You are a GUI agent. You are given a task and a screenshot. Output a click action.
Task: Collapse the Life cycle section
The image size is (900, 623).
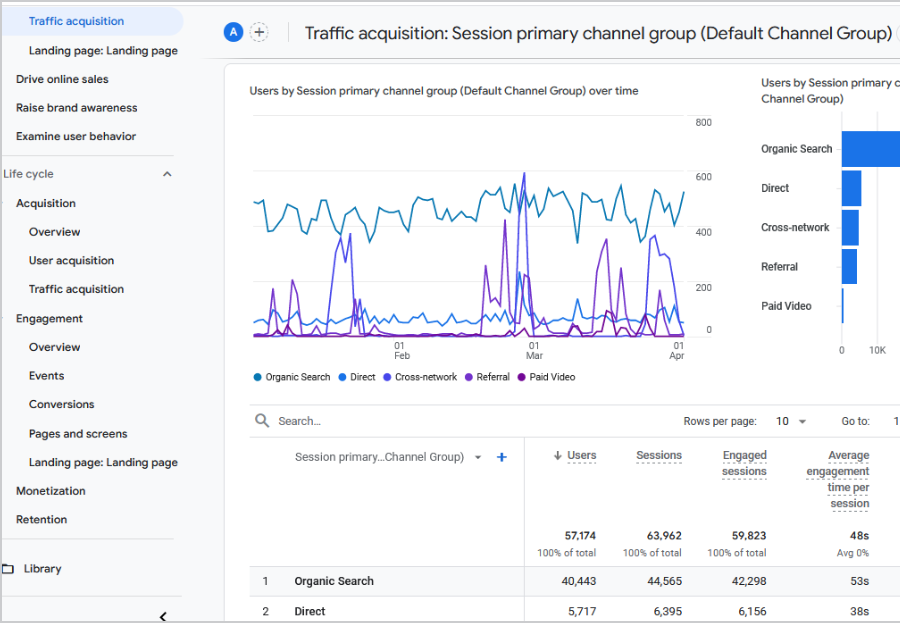coord(167,174)
